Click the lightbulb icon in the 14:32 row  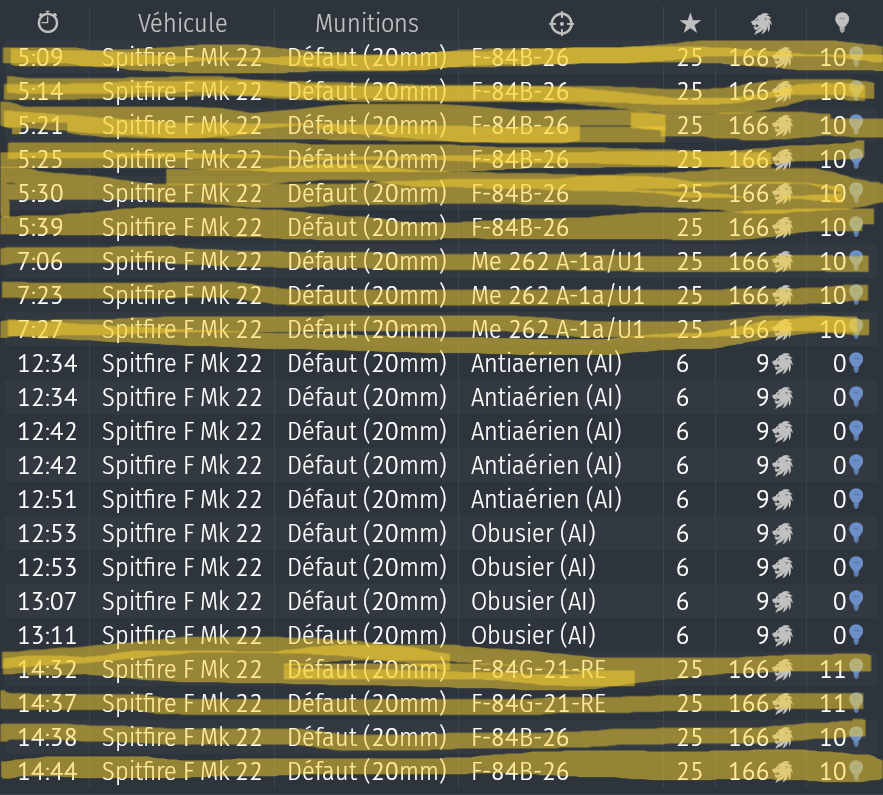855,669
